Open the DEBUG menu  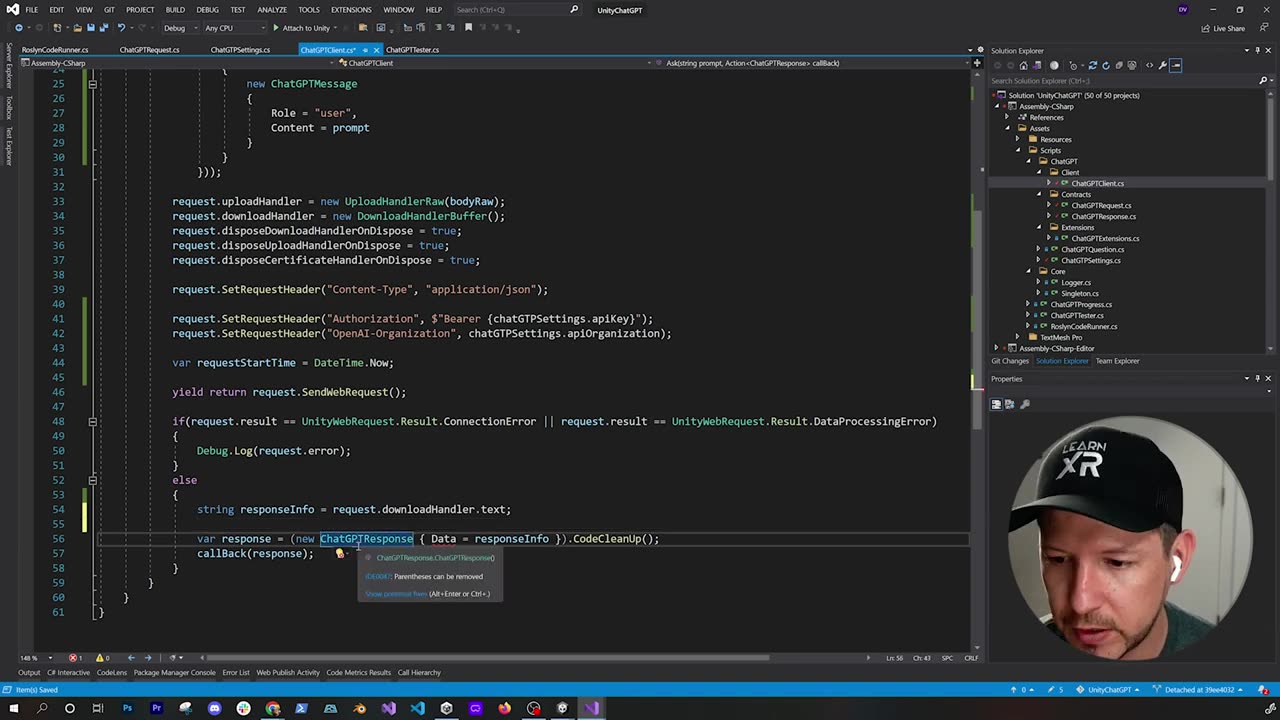pos(207,10)
